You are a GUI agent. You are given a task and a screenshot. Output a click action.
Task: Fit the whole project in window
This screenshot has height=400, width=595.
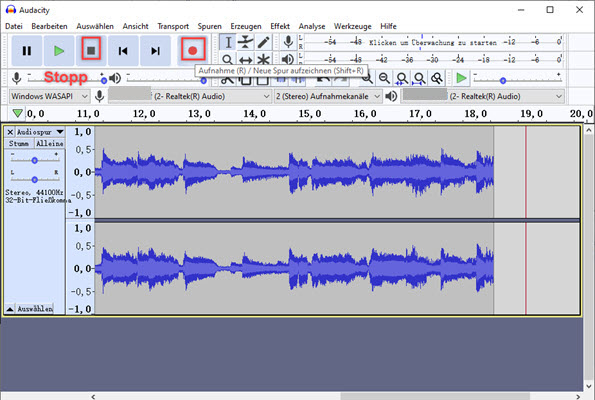point(419,78)
